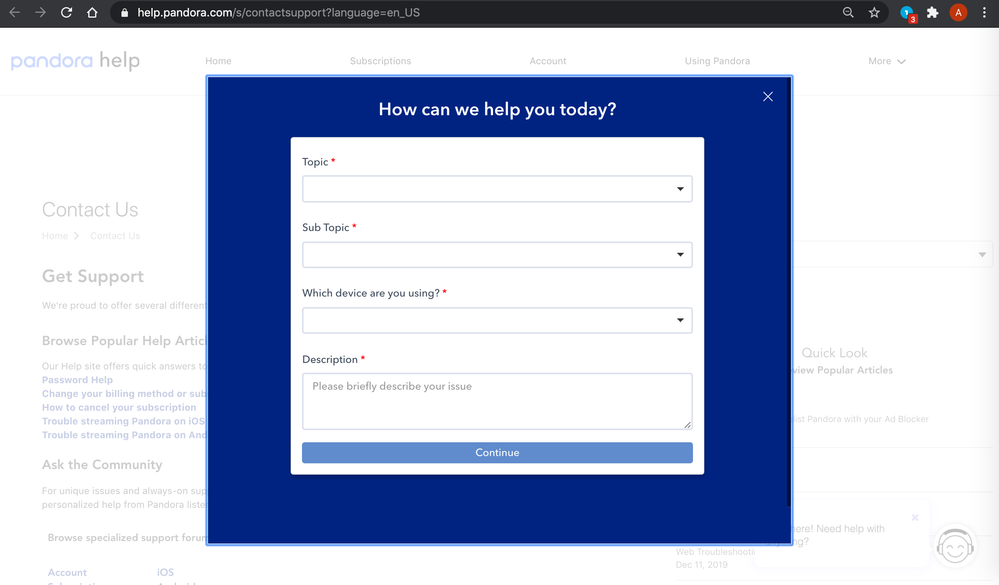Open the Password Help article link
This screenshot has height=585, width=999.
coord(77,380)
